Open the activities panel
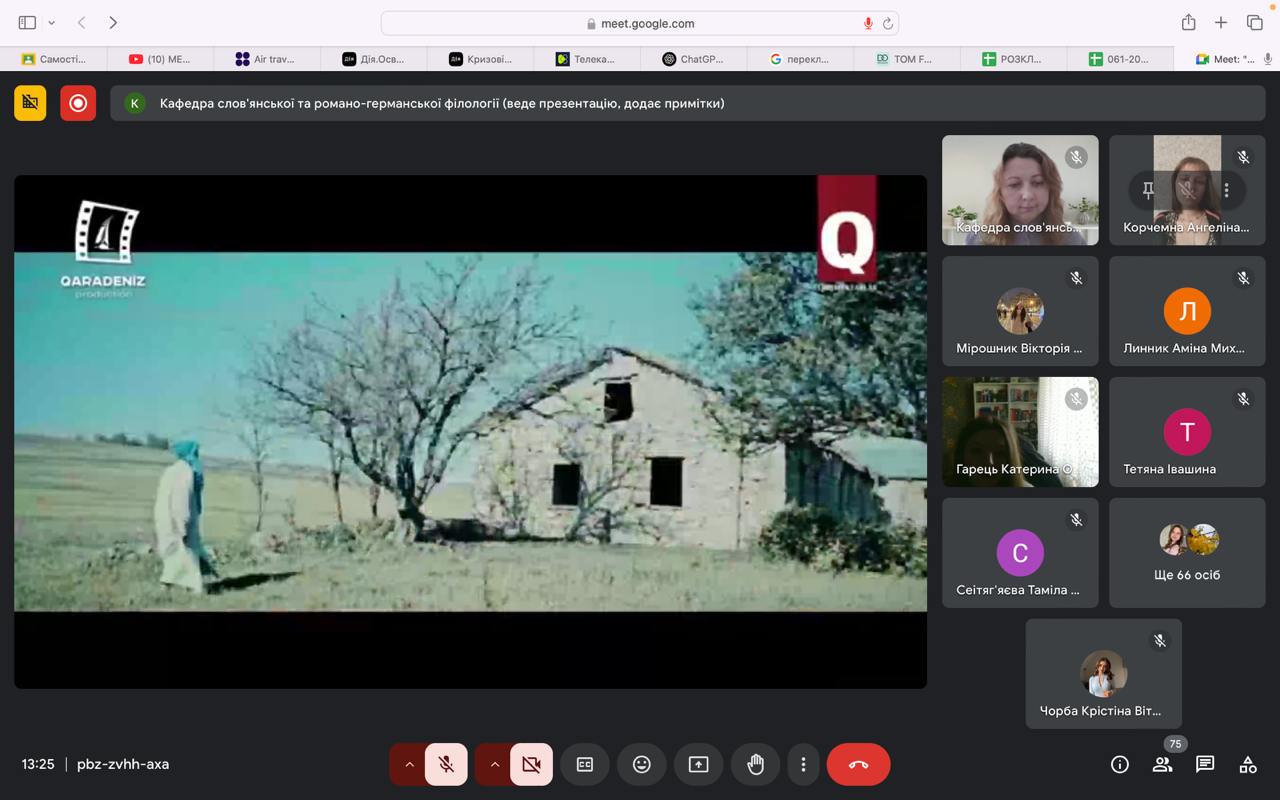 (x=1248, y=764)
